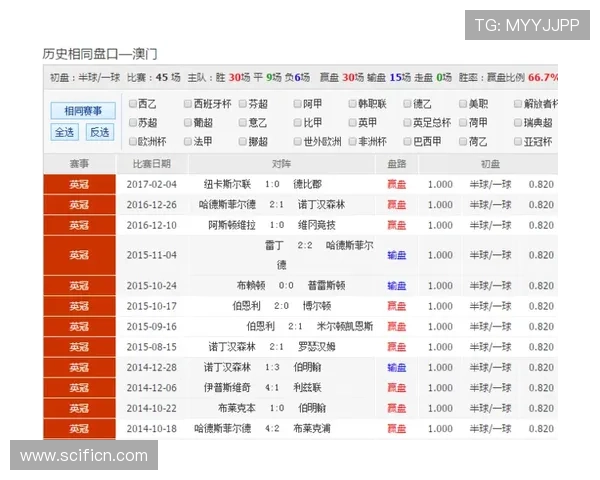Select the 德乙 checkbox
The image size is (600, 480).
407,104
